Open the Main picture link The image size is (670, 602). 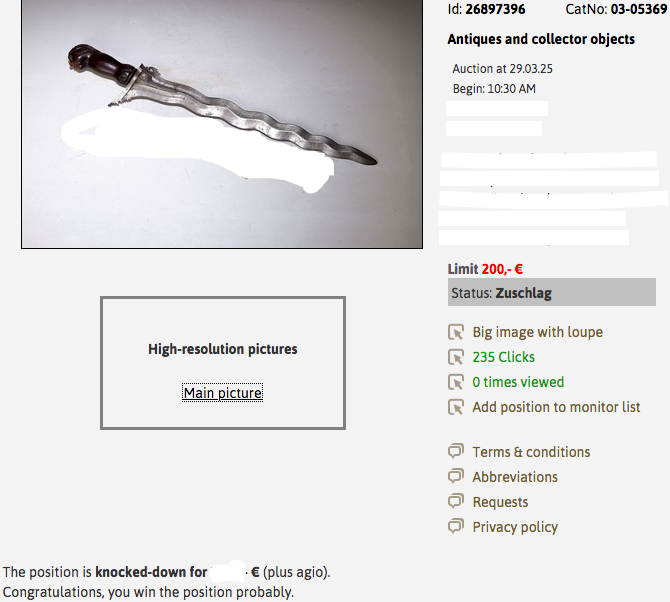click(x=223, y=393)
